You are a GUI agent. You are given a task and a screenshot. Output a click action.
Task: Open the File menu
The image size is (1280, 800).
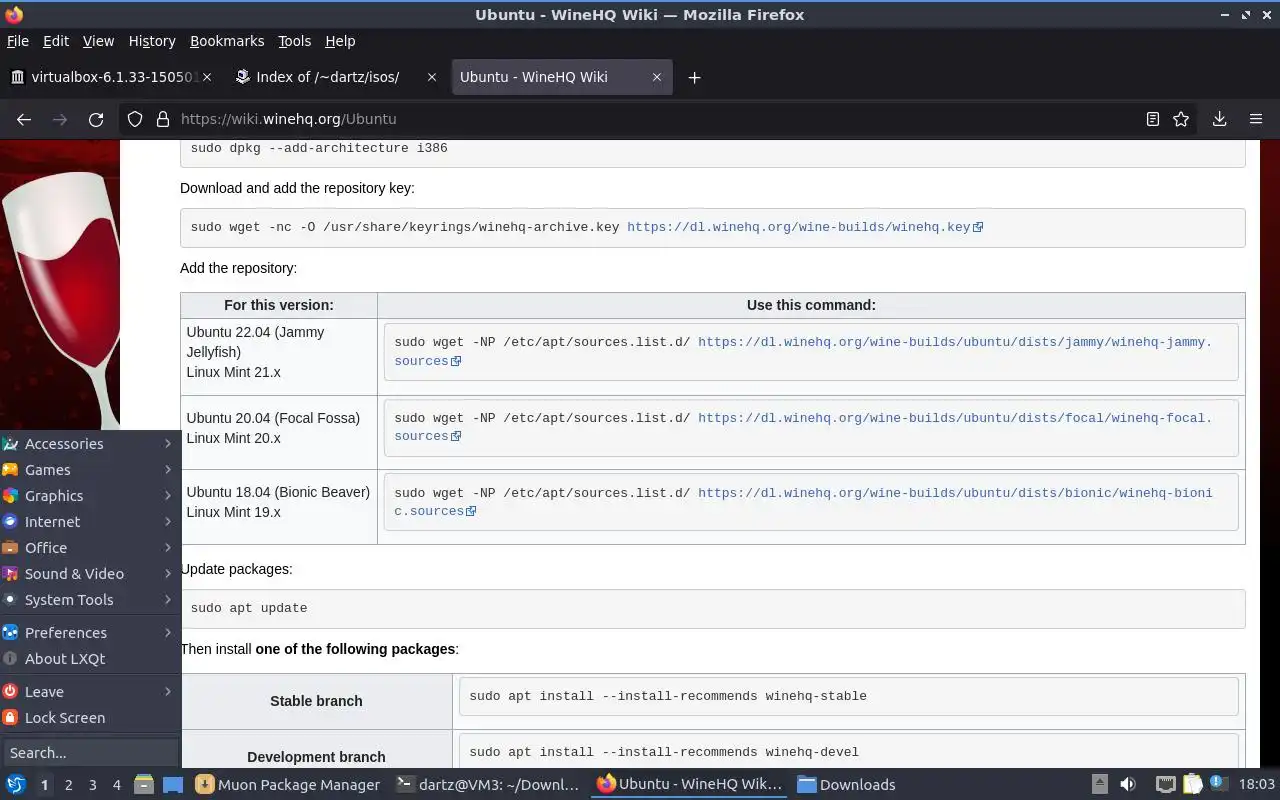18,41
